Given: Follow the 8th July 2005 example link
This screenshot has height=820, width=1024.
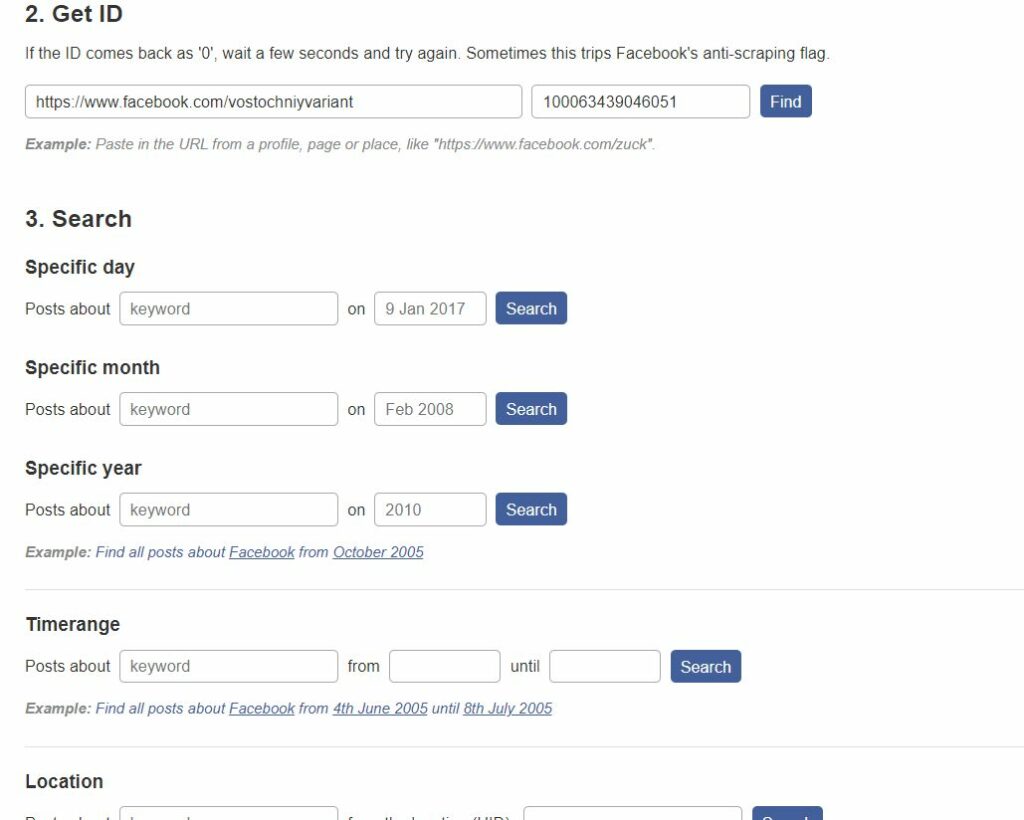Looking at the screenshot, I should (507, 708).
